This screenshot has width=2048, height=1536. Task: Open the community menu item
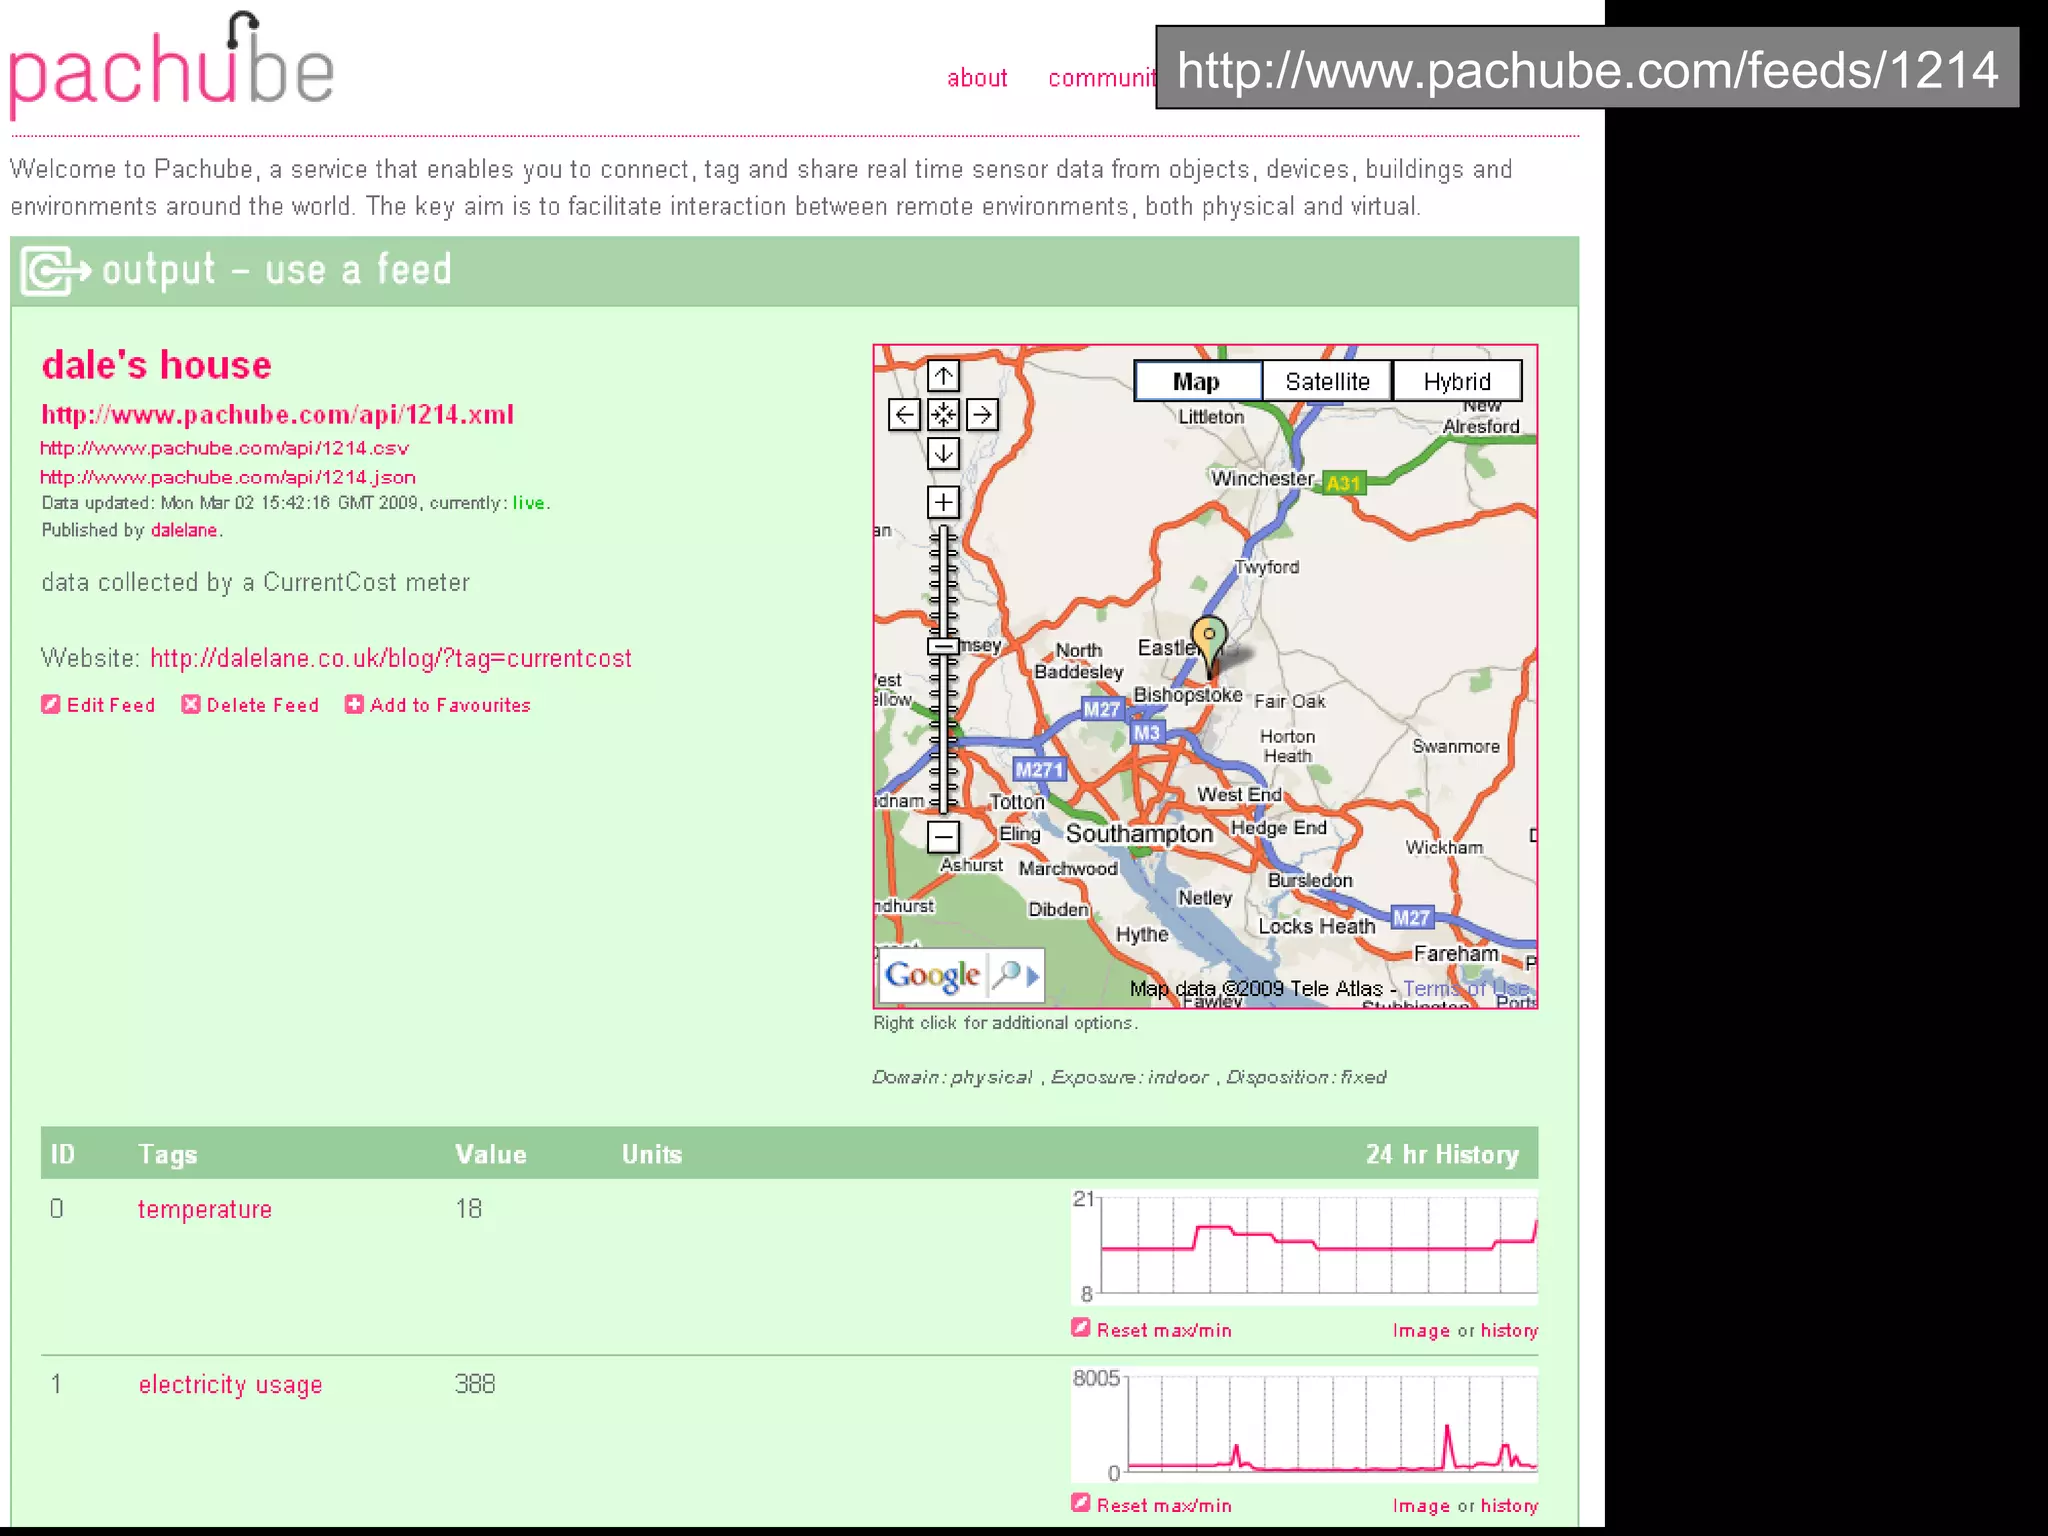(x=1102, y=78)
